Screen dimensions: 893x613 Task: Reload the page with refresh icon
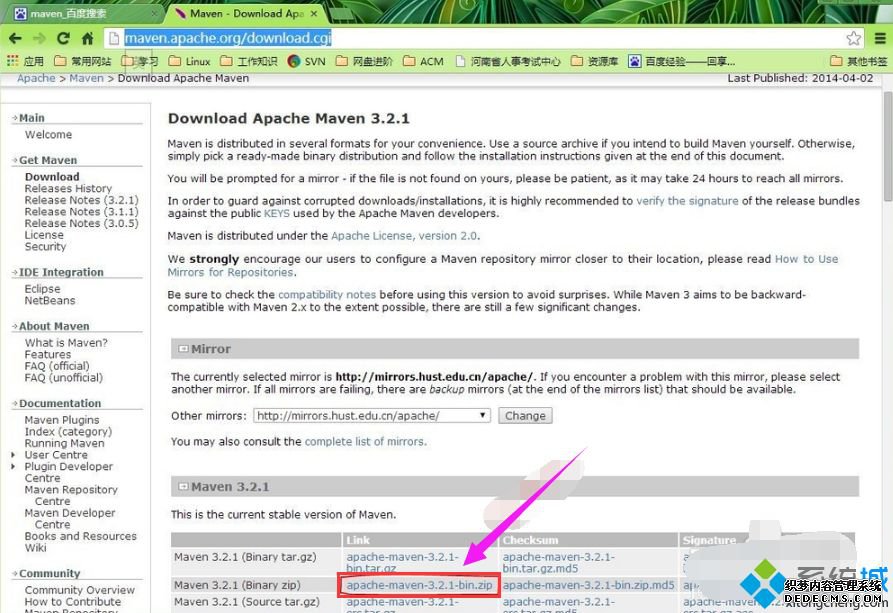click(x=63, y=38)
